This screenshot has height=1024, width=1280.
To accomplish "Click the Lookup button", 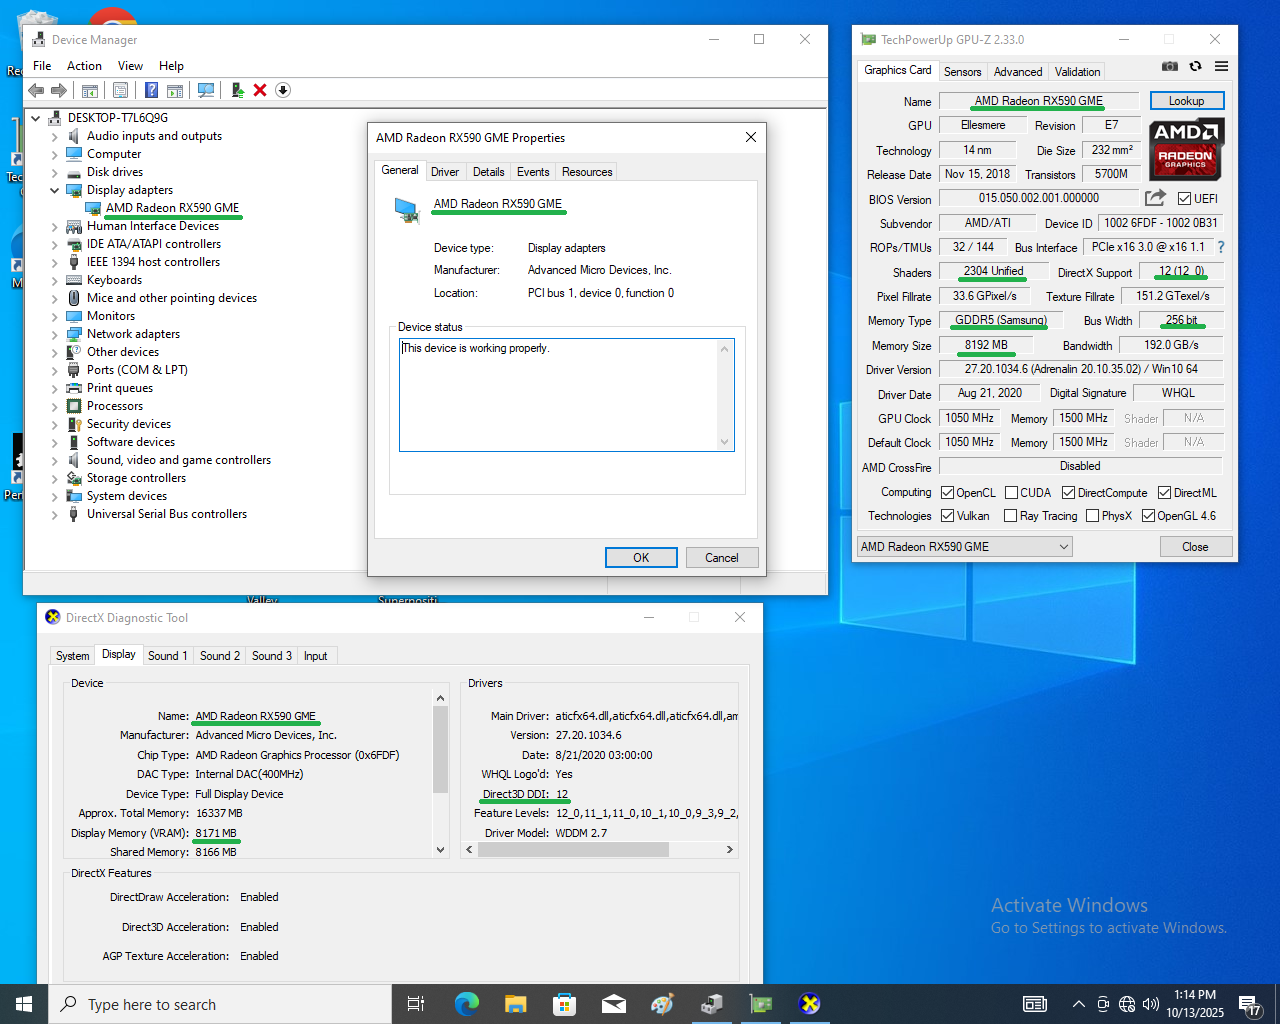I will coord(1186,101).
